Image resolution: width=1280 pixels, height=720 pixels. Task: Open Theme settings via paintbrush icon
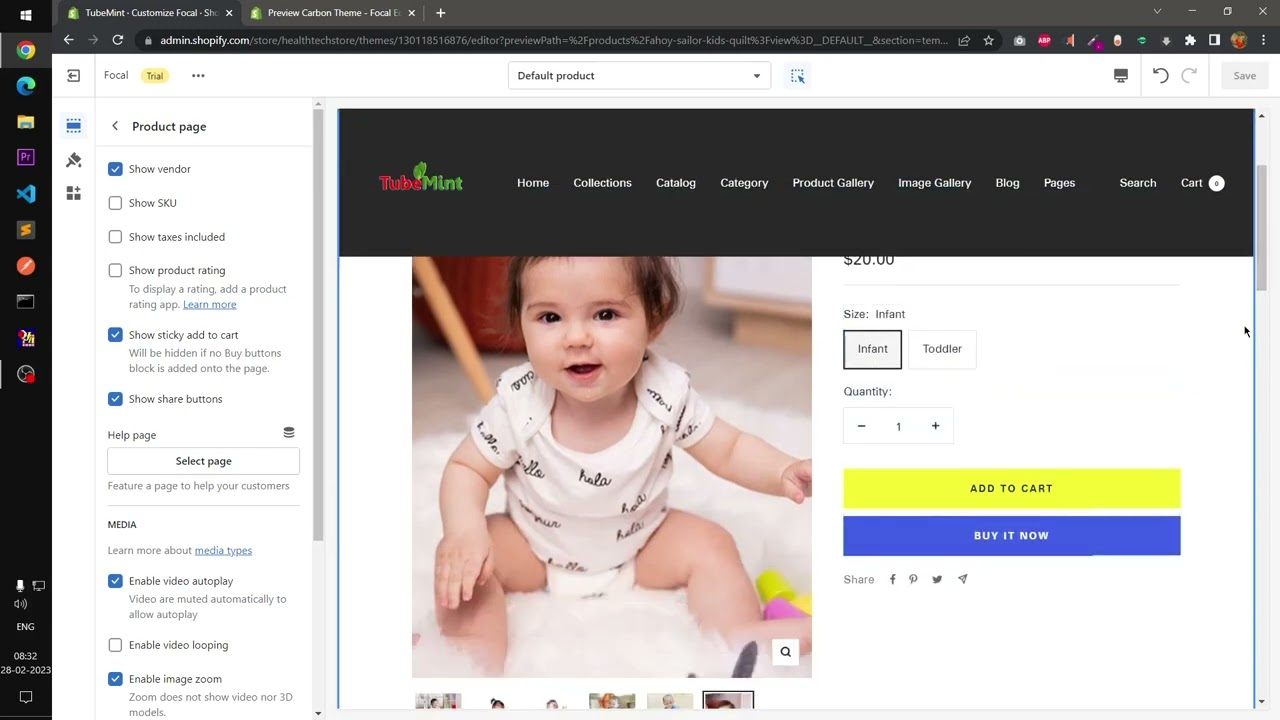73,160
